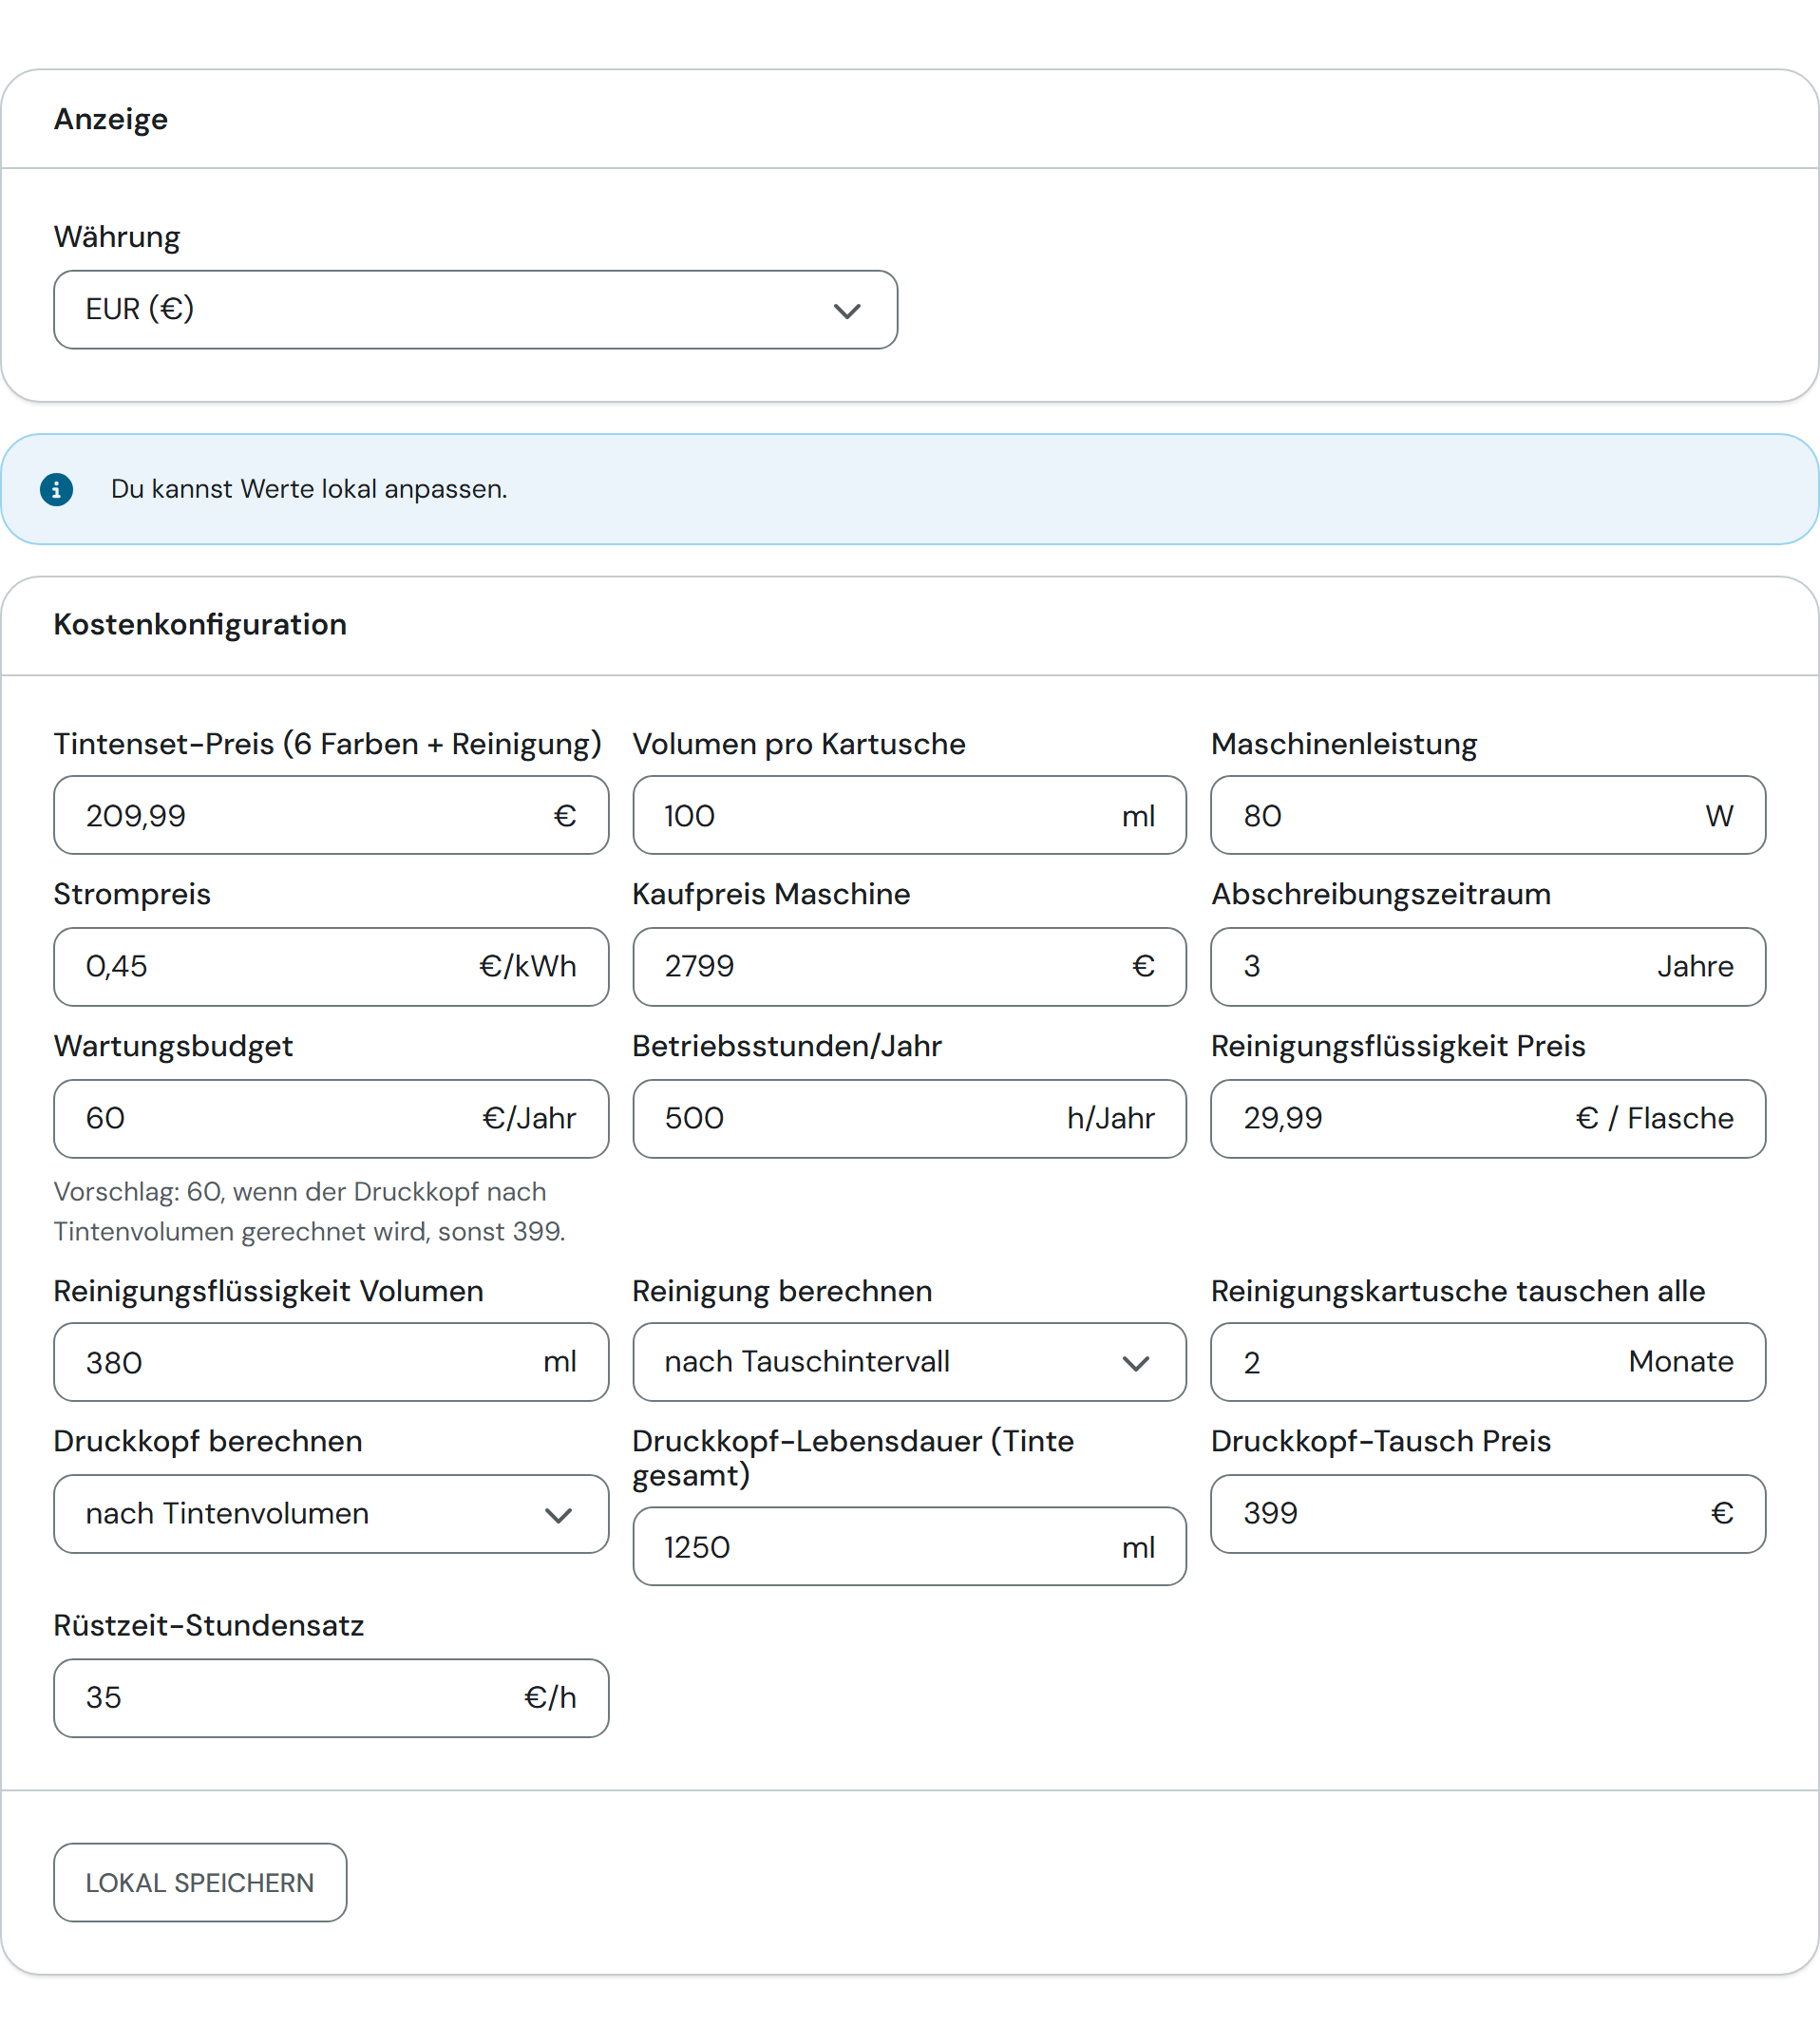
Task: Click the '€/kWh' unit in Strompreis
Action: pos(528,966)
